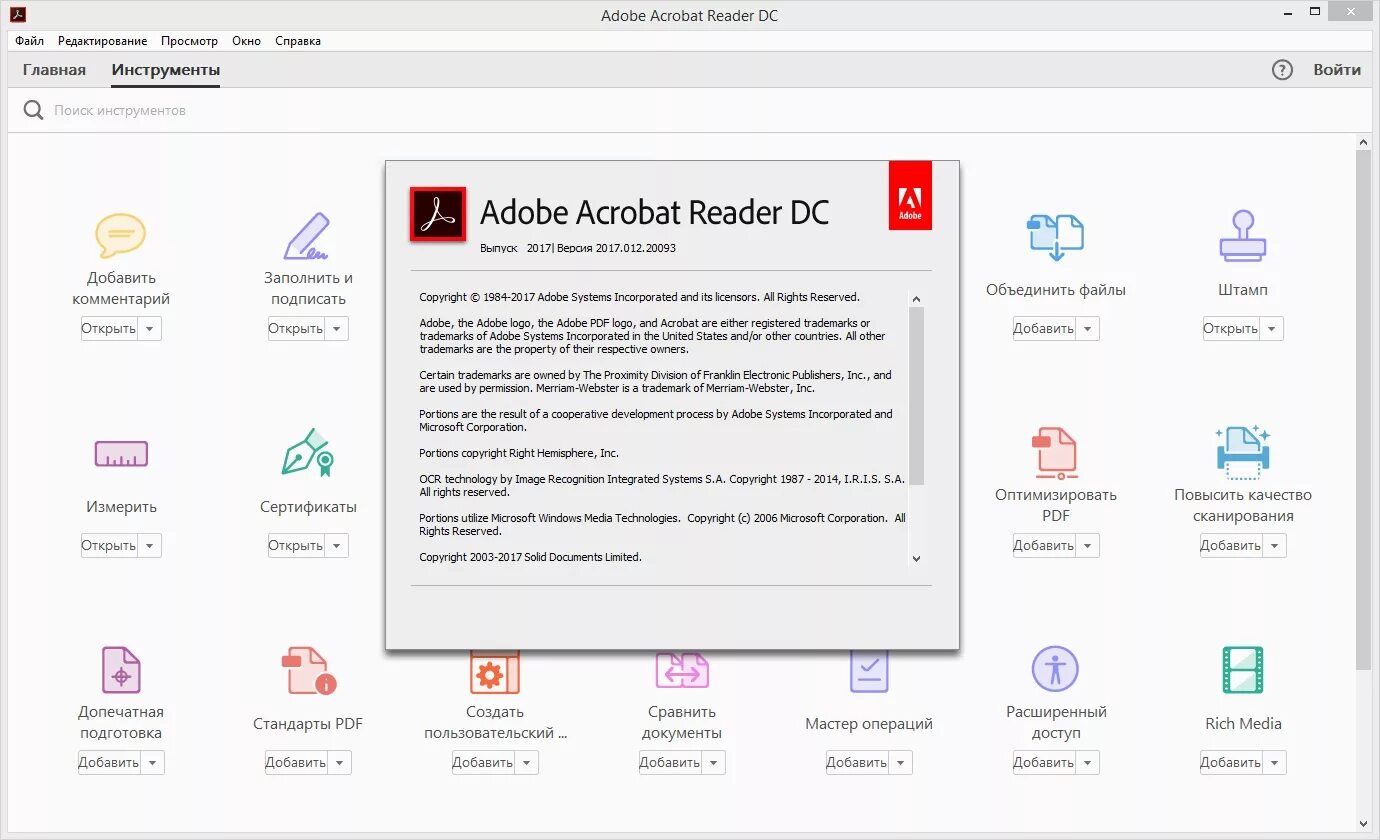Select the Инструменты tab
The height and width of the screenshot is (840, 1380).
click(x=166, y=70)
